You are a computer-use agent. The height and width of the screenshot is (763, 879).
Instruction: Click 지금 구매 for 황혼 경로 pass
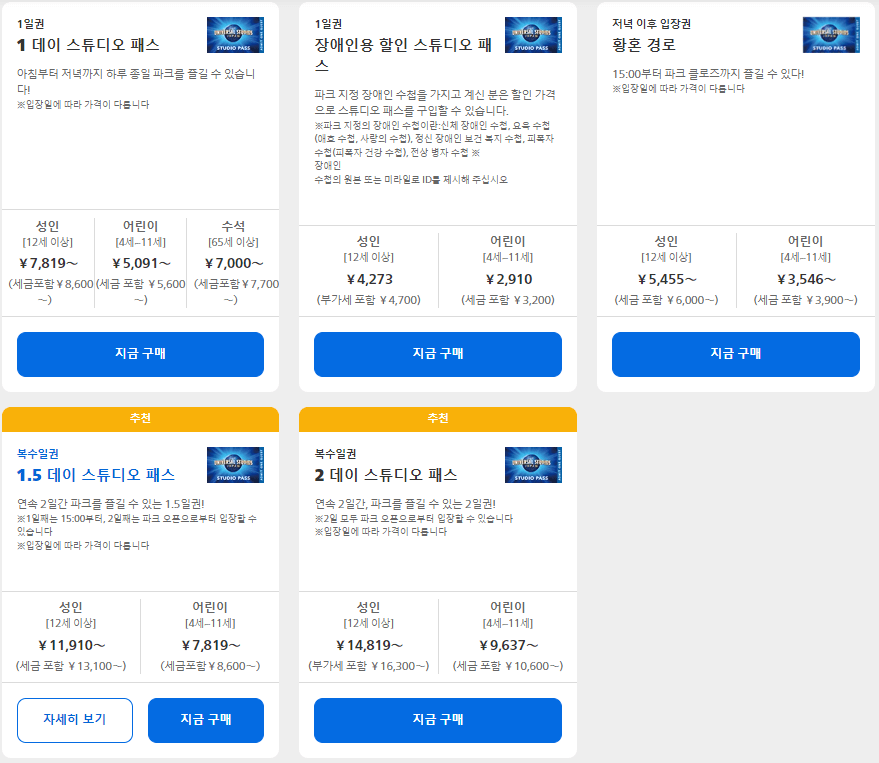tap(735, 354)
